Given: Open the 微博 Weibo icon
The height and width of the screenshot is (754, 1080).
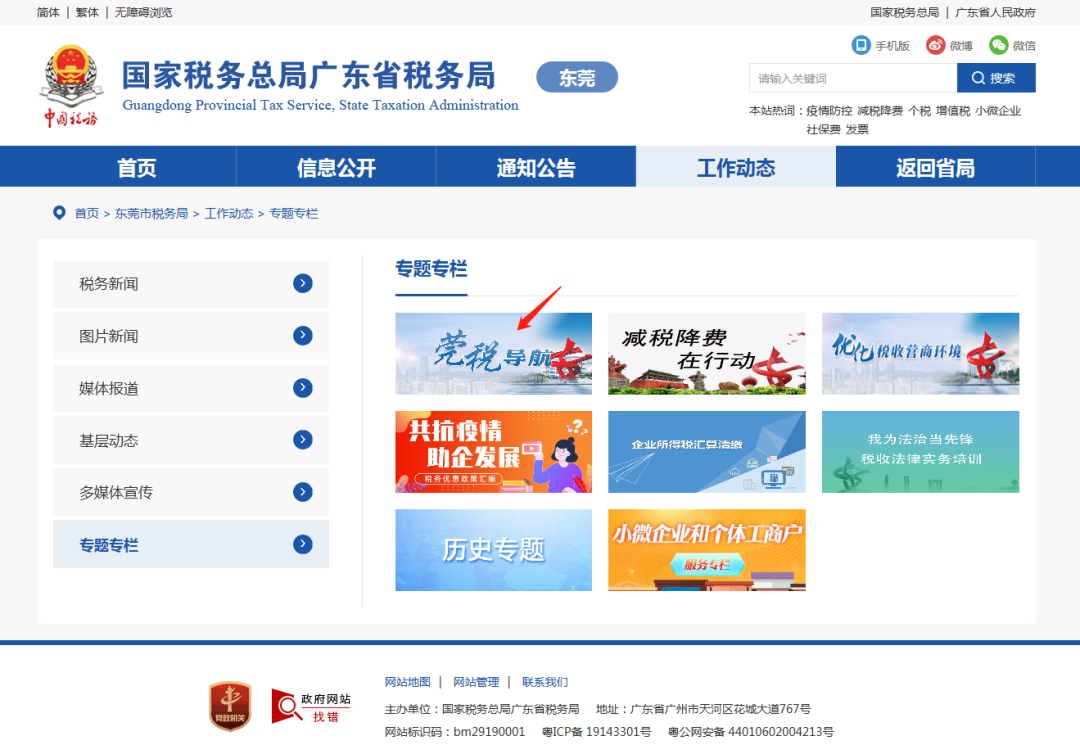Looking at the screenshot, I should pyautogui.click(x=935, y=45).
